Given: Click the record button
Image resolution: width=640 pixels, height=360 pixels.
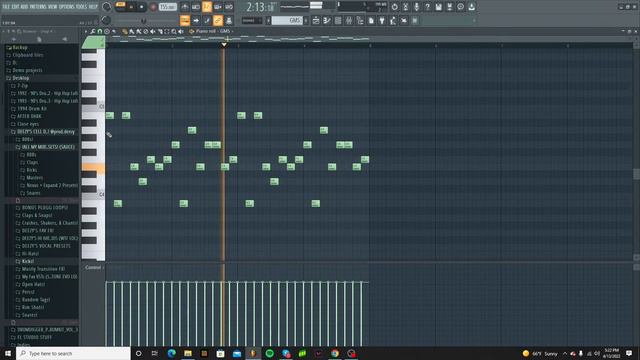Looking at the screenshot, I should pos(153,7).
